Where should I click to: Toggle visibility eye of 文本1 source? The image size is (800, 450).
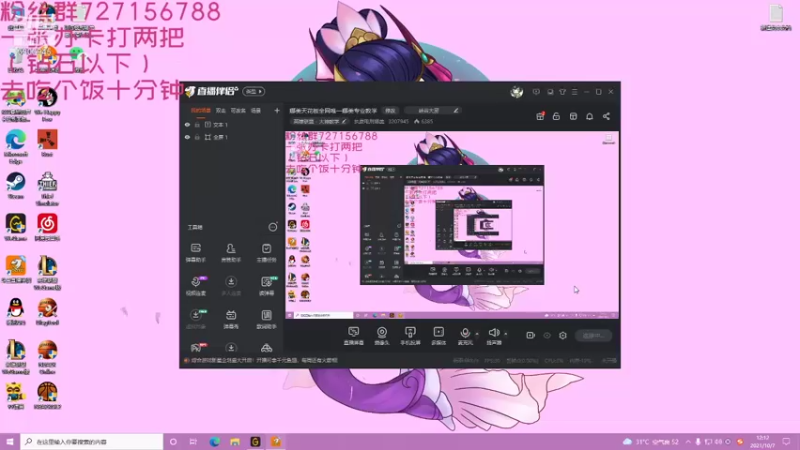tap(187, 124)
